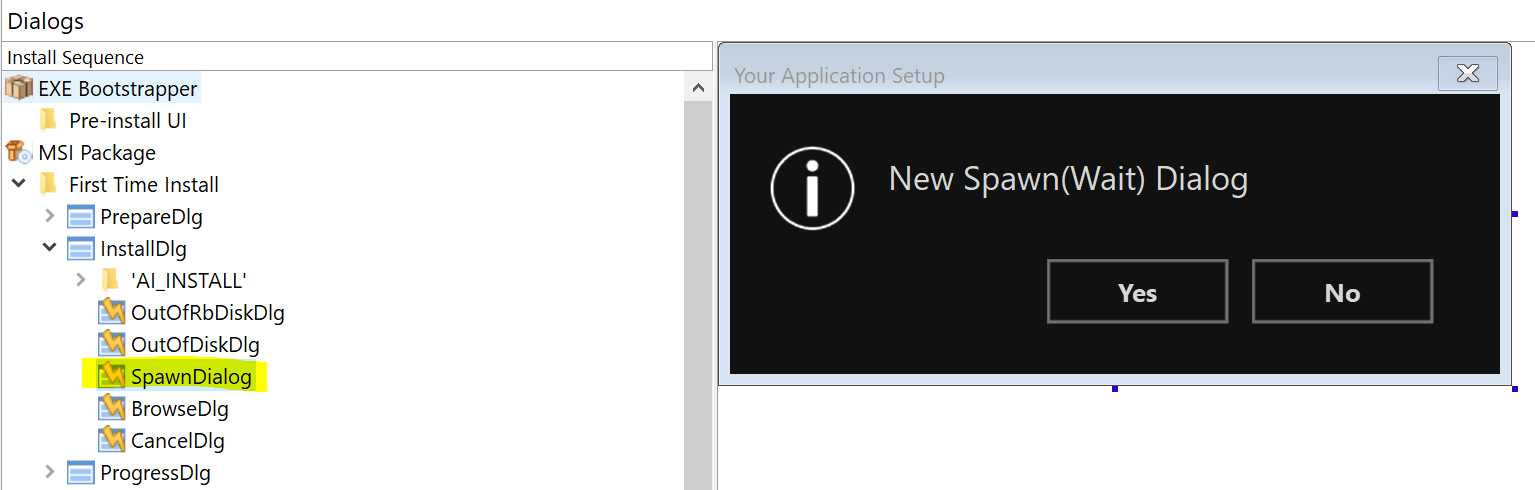Click the info icon in dialog preview

pyautogui.click(x=812, y=186)
